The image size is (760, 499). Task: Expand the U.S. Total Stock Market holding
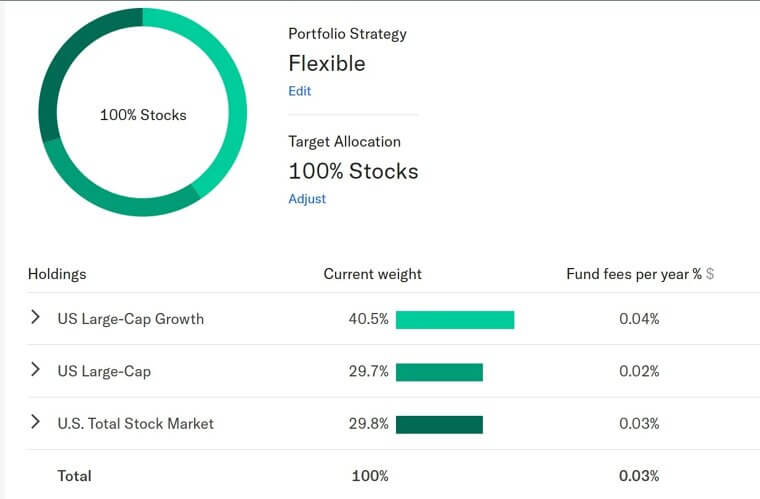click(x=35, y=422)
